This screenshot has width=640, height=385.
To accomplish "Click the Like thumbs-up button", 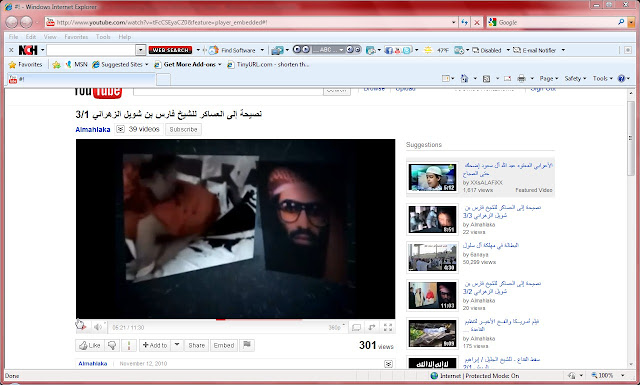I will point(90,345).
